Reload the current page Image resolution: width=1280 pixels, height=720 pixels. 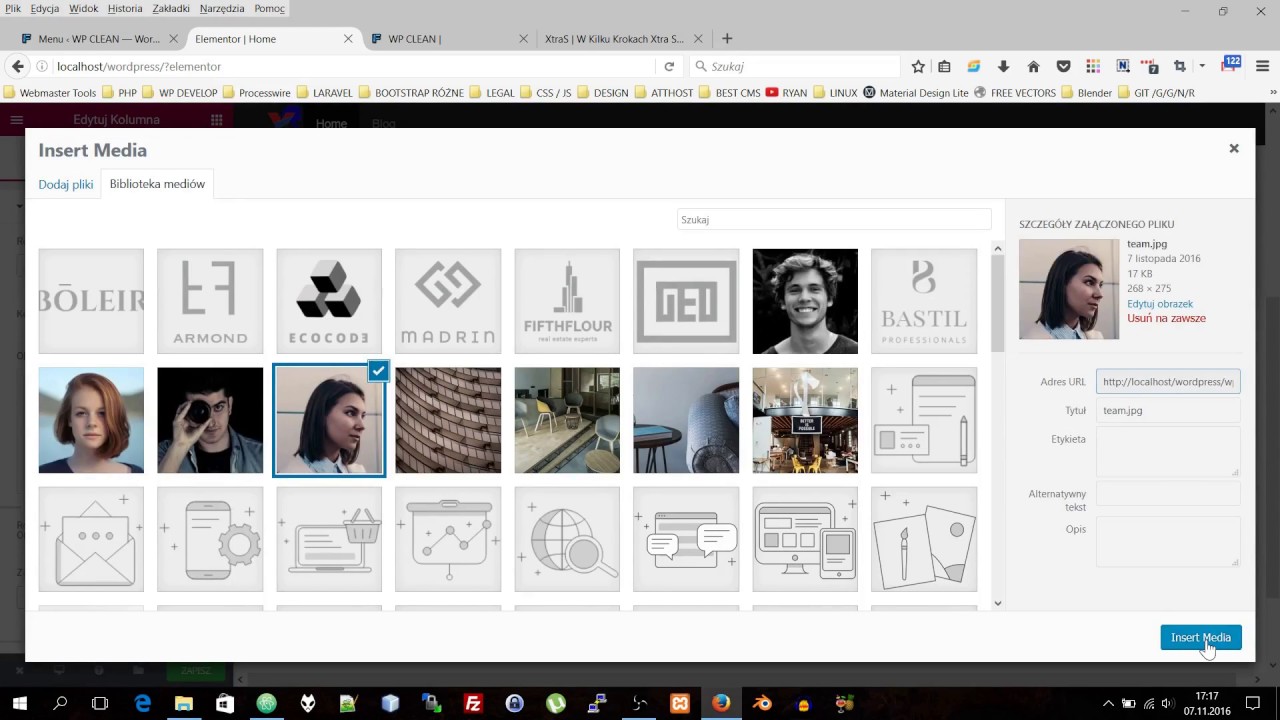pos(669,66)
